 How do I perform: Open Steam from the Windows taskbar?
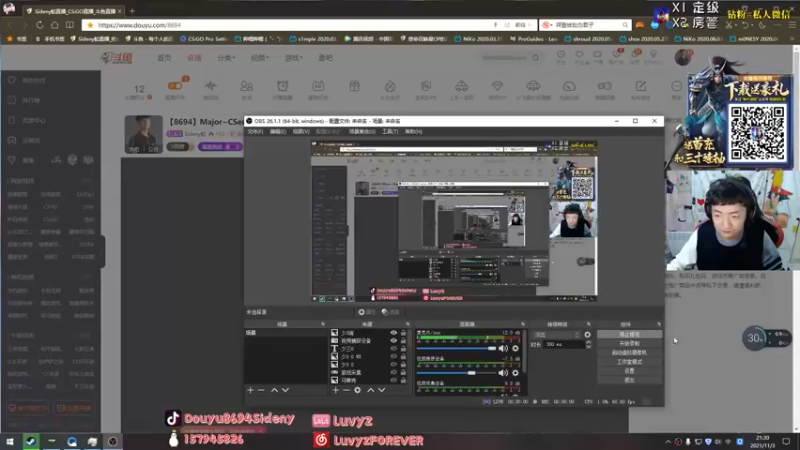click(x=31, y=441)
